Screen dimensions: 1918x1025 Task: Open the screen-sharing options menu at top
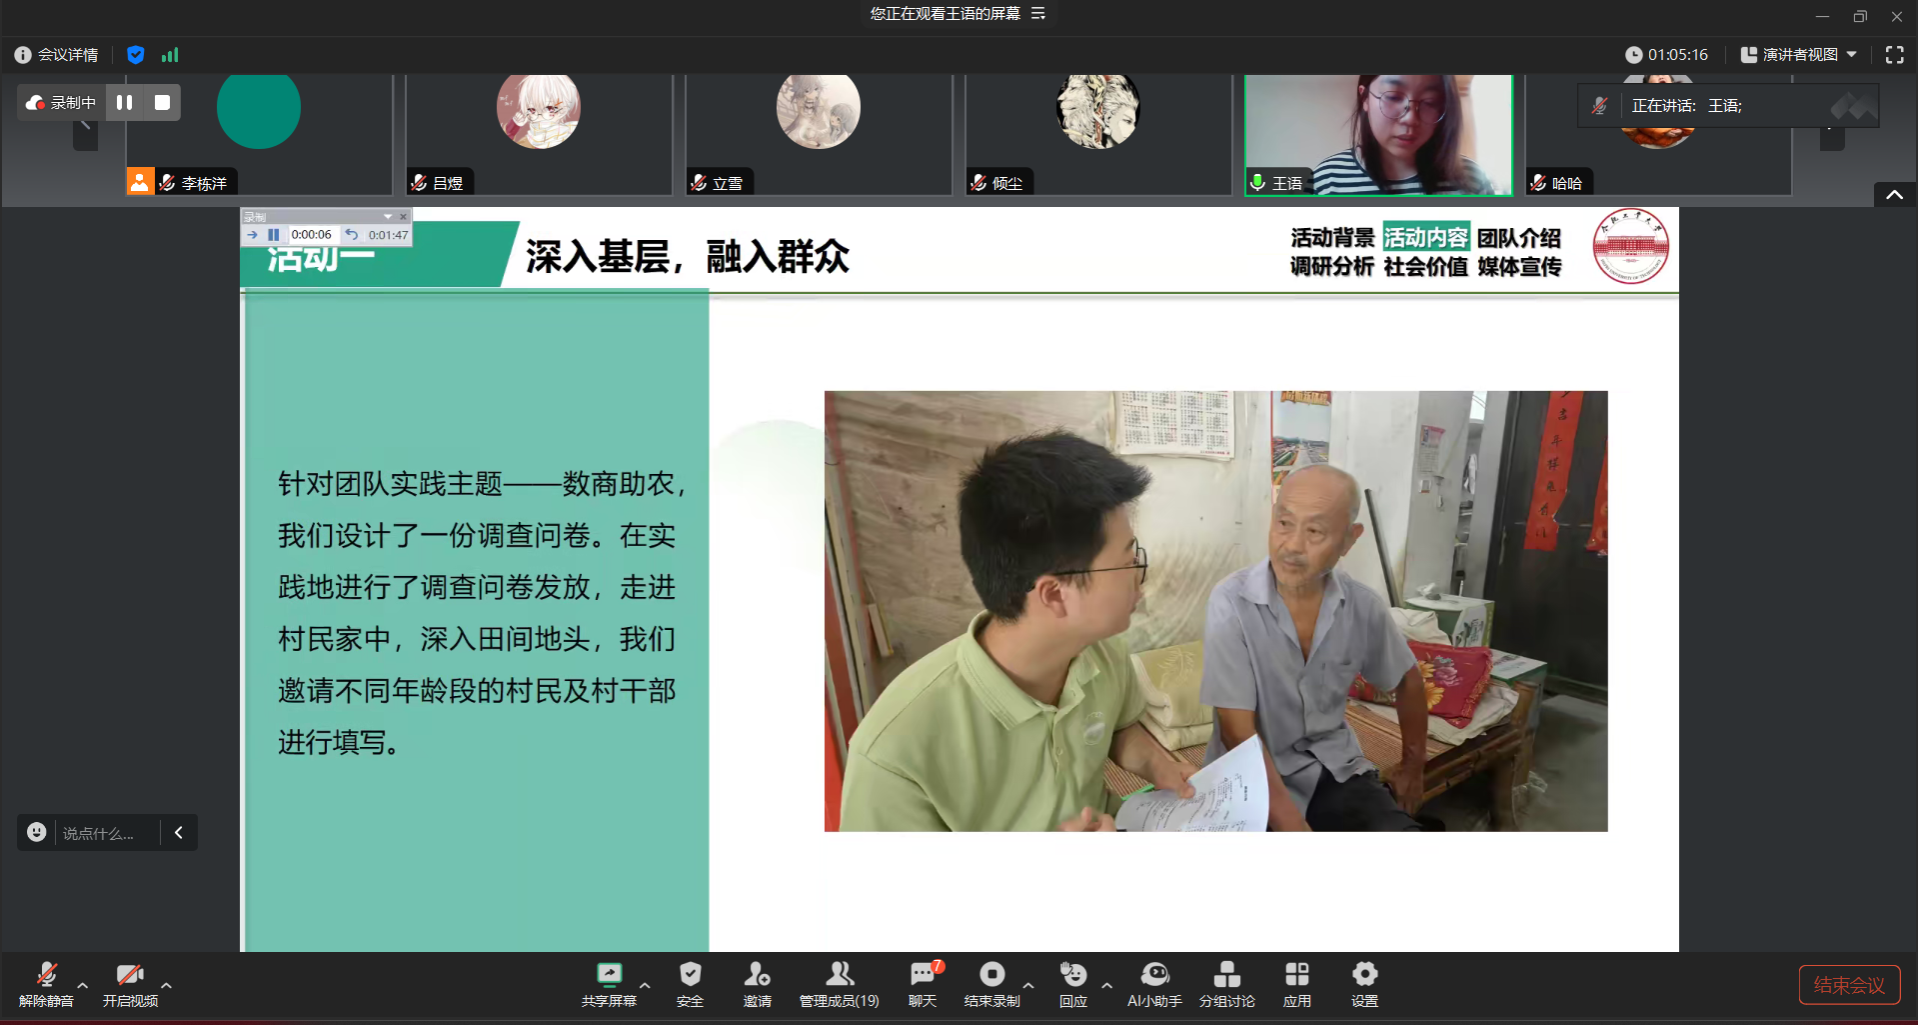tap(1038, 13)
